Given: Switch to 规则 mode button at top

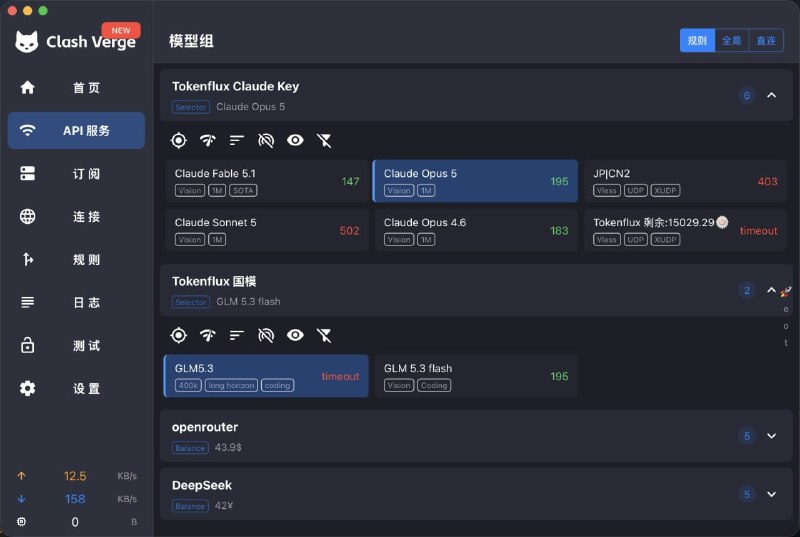Looking at the screenshot, I should click(697, 40).
